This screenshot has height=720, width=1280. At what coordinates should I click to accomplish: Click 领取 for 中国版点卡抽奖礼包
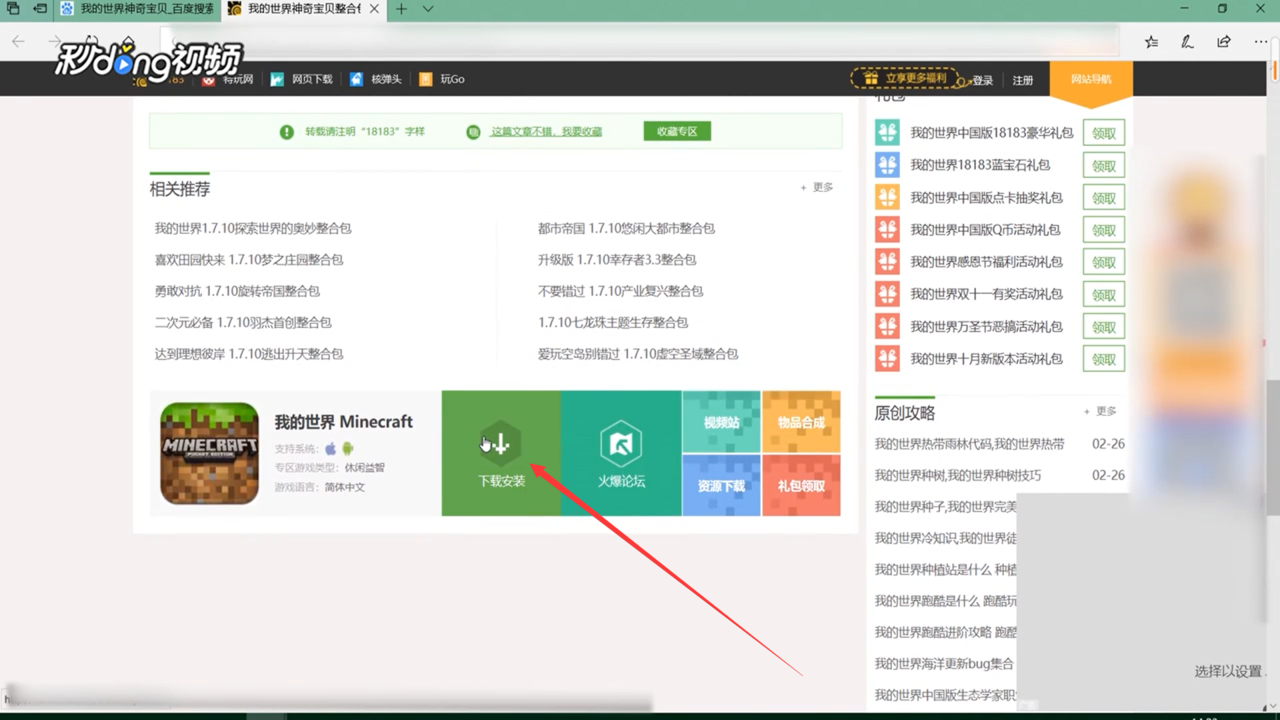pos(1104,198)
